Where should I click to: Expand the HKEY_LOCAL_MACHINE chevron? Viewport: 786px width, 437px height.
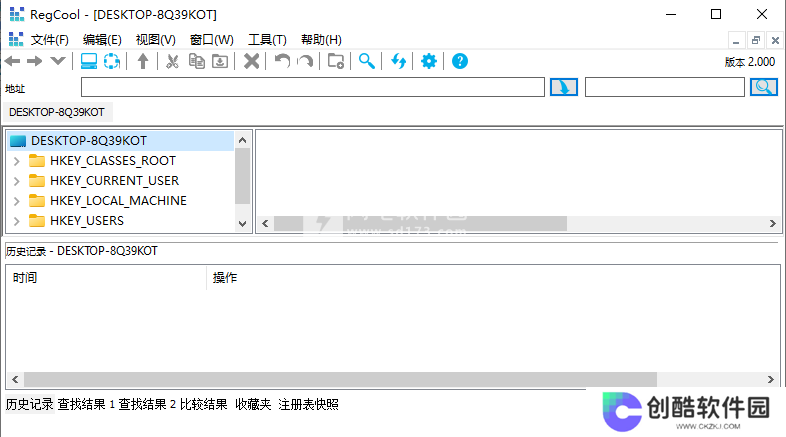(x=17, y=201)
